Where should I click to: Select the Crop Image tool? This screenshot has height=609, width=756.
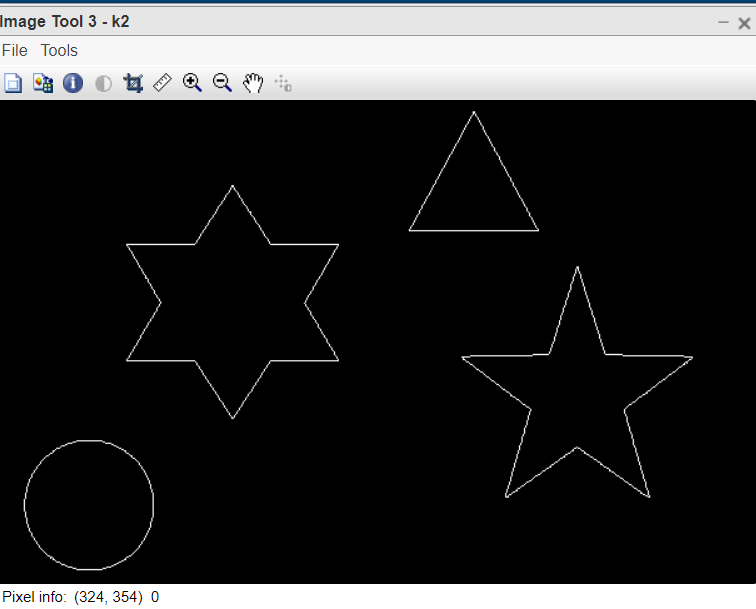tap(133, 83)
